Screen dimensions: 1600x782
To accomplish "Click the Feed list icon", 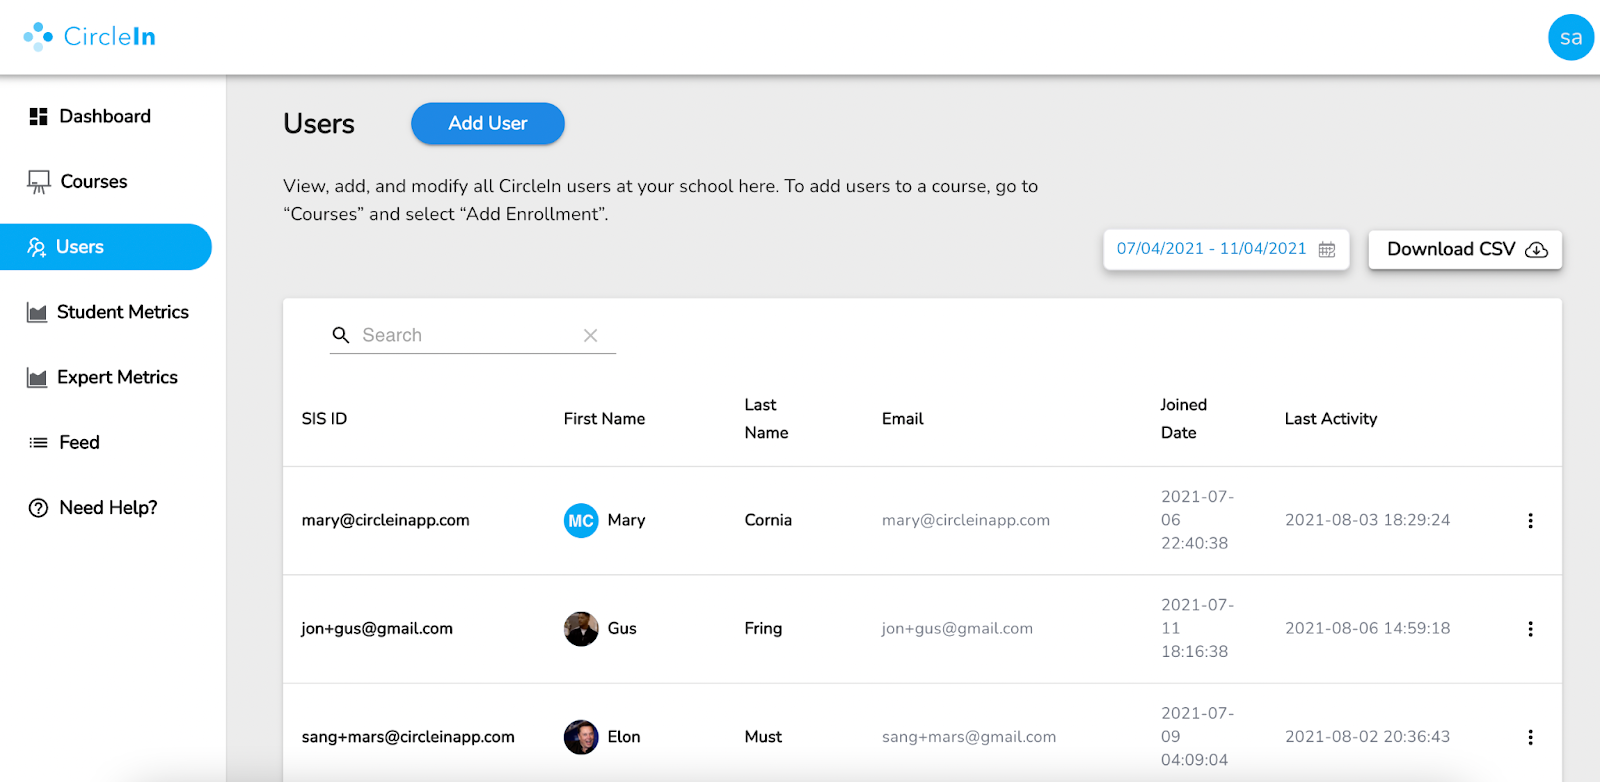I will (x=38, y=442).
